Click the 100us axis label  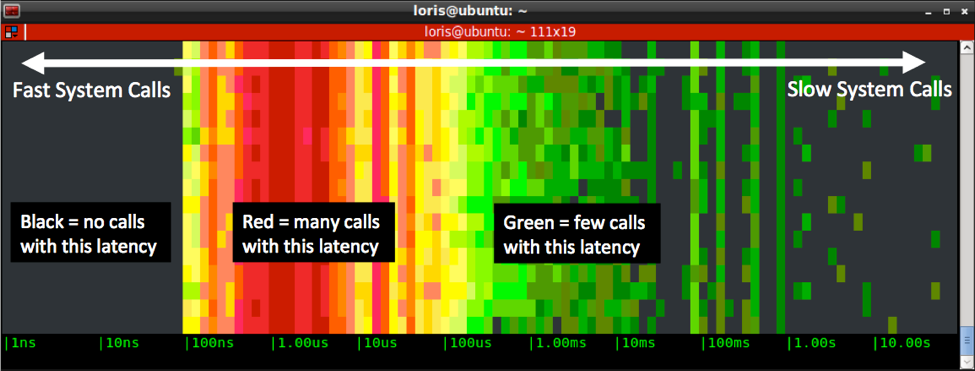[469, 343]
